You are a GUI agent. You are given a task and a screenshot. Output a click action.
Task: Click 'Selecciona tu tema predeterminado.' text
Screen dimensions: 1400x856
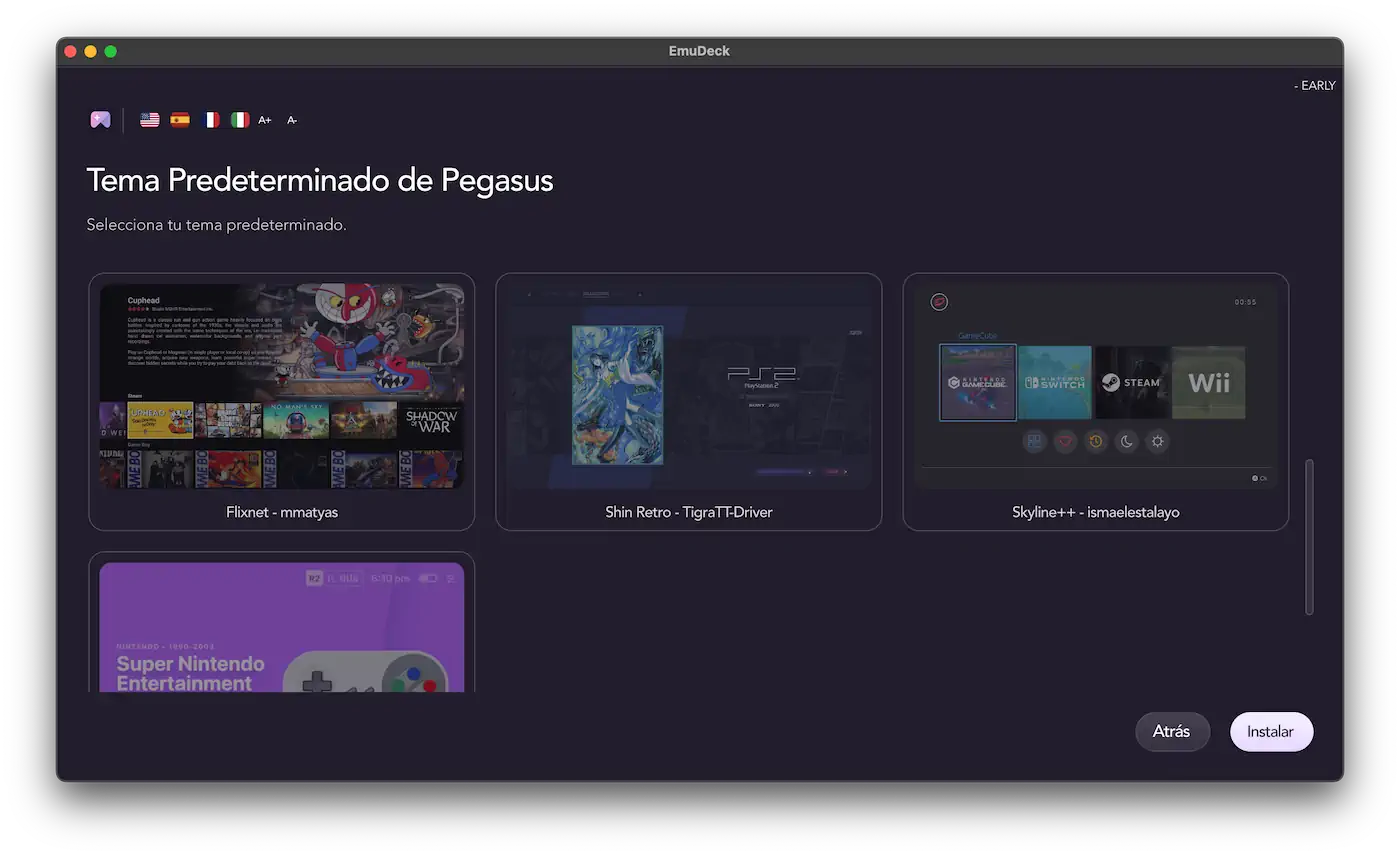click(x=217, y=225)
